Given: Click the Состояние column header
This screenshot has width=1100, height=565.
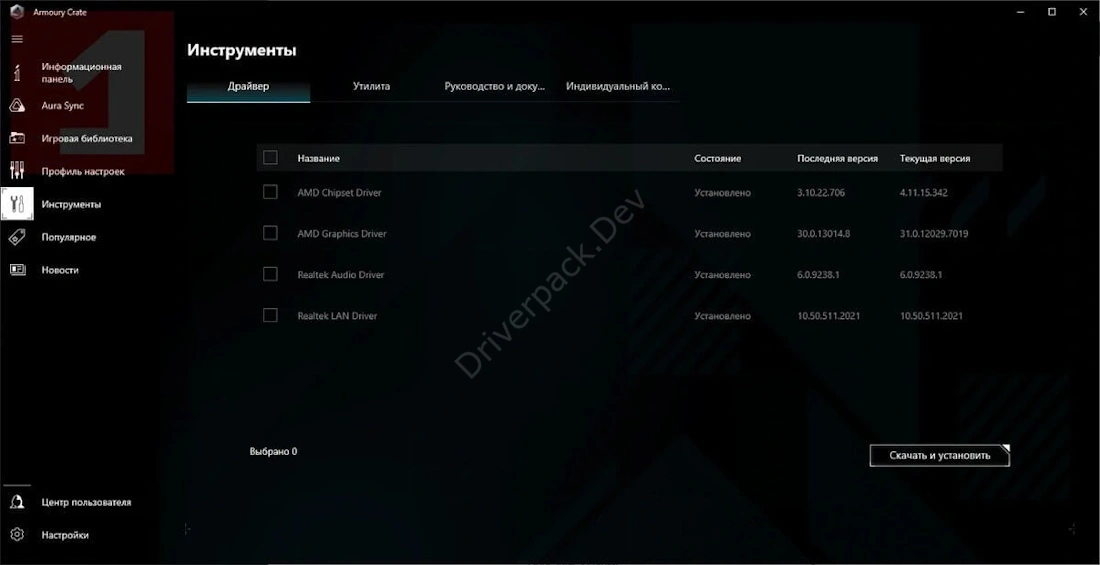Looking at the screenshot, I should [x=718, y=159].
